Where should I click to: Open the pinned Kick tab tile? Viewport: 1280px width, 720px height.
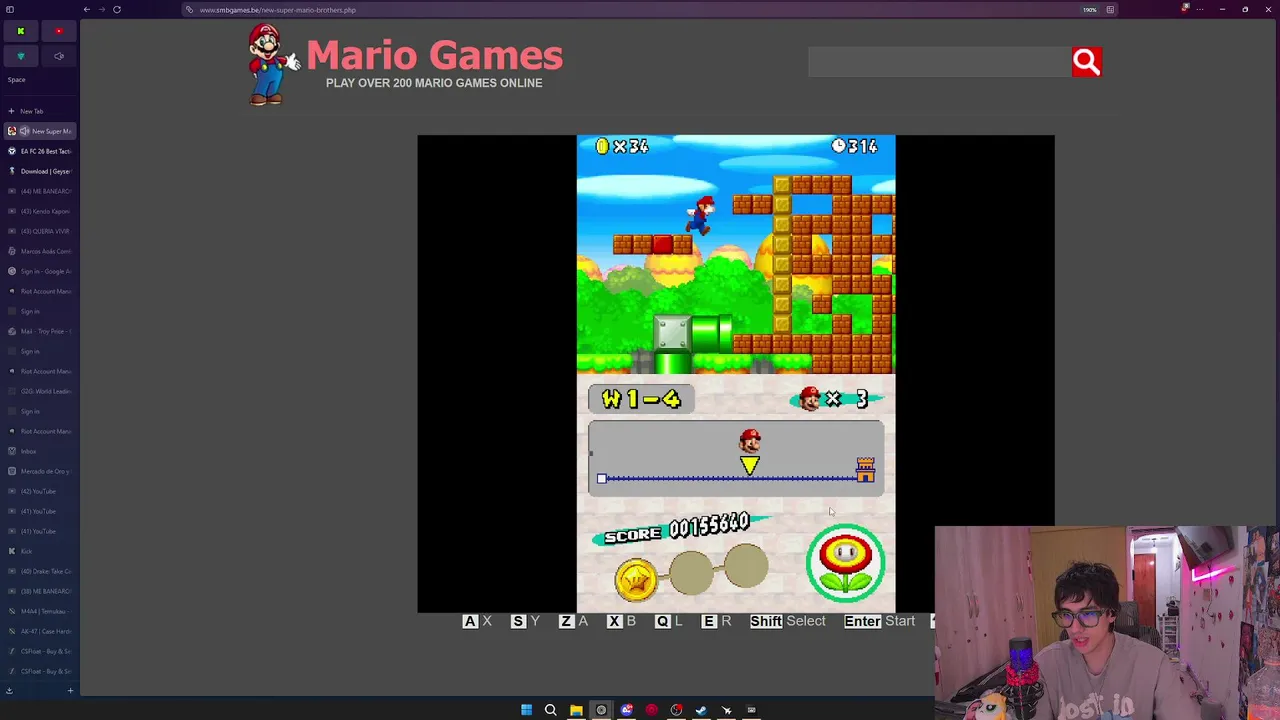pos(20,31)
